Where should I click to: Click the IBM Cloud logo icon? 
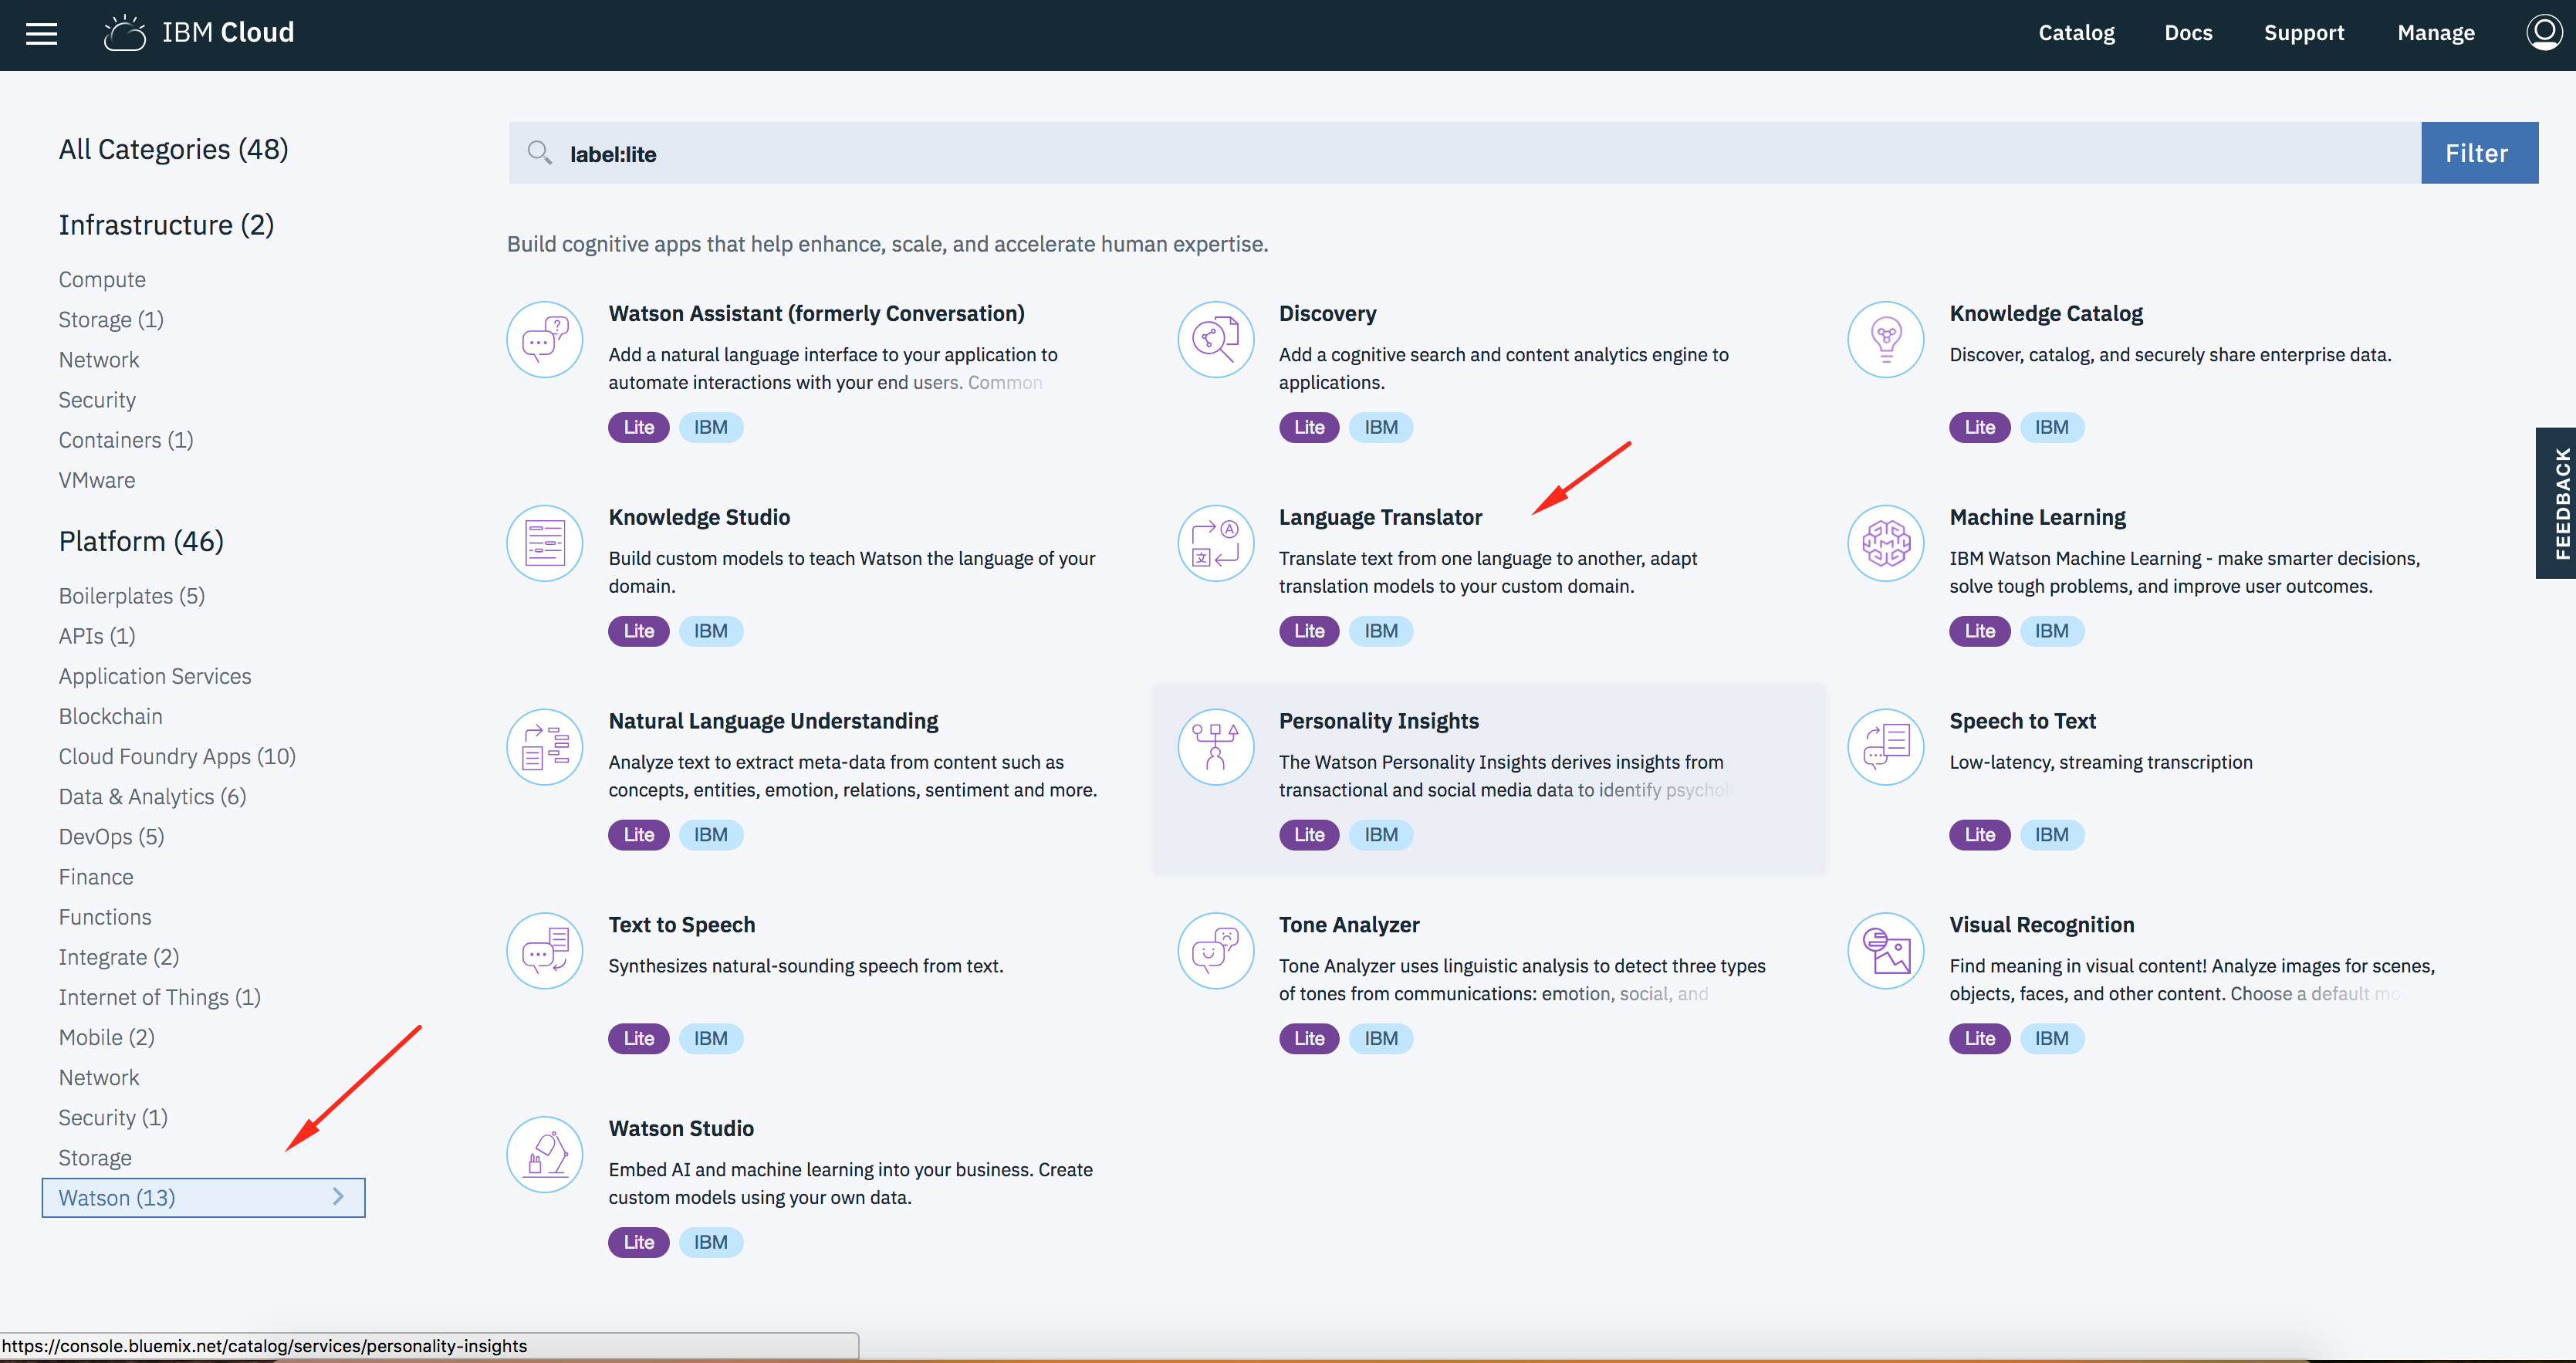(125, 33)
